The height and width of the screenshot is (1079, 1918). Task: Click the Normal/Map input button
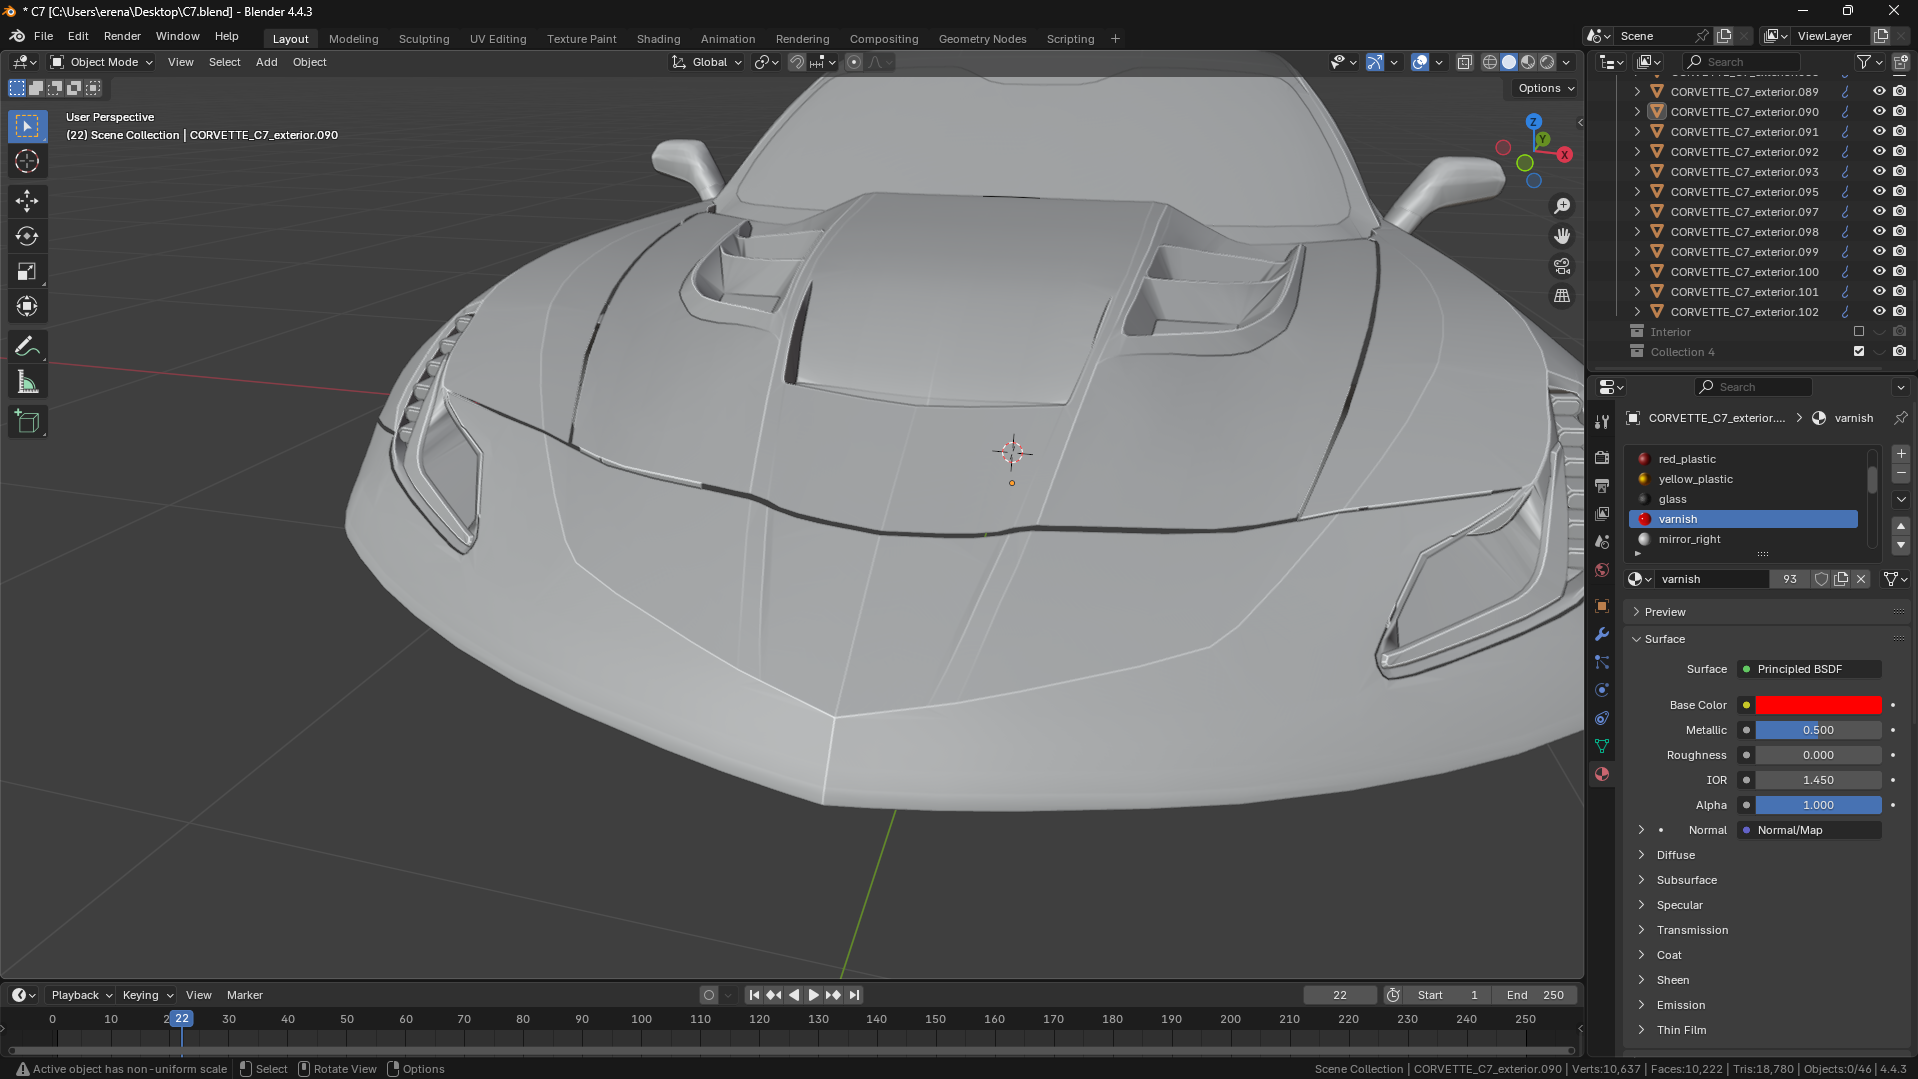pos(1809,830)
